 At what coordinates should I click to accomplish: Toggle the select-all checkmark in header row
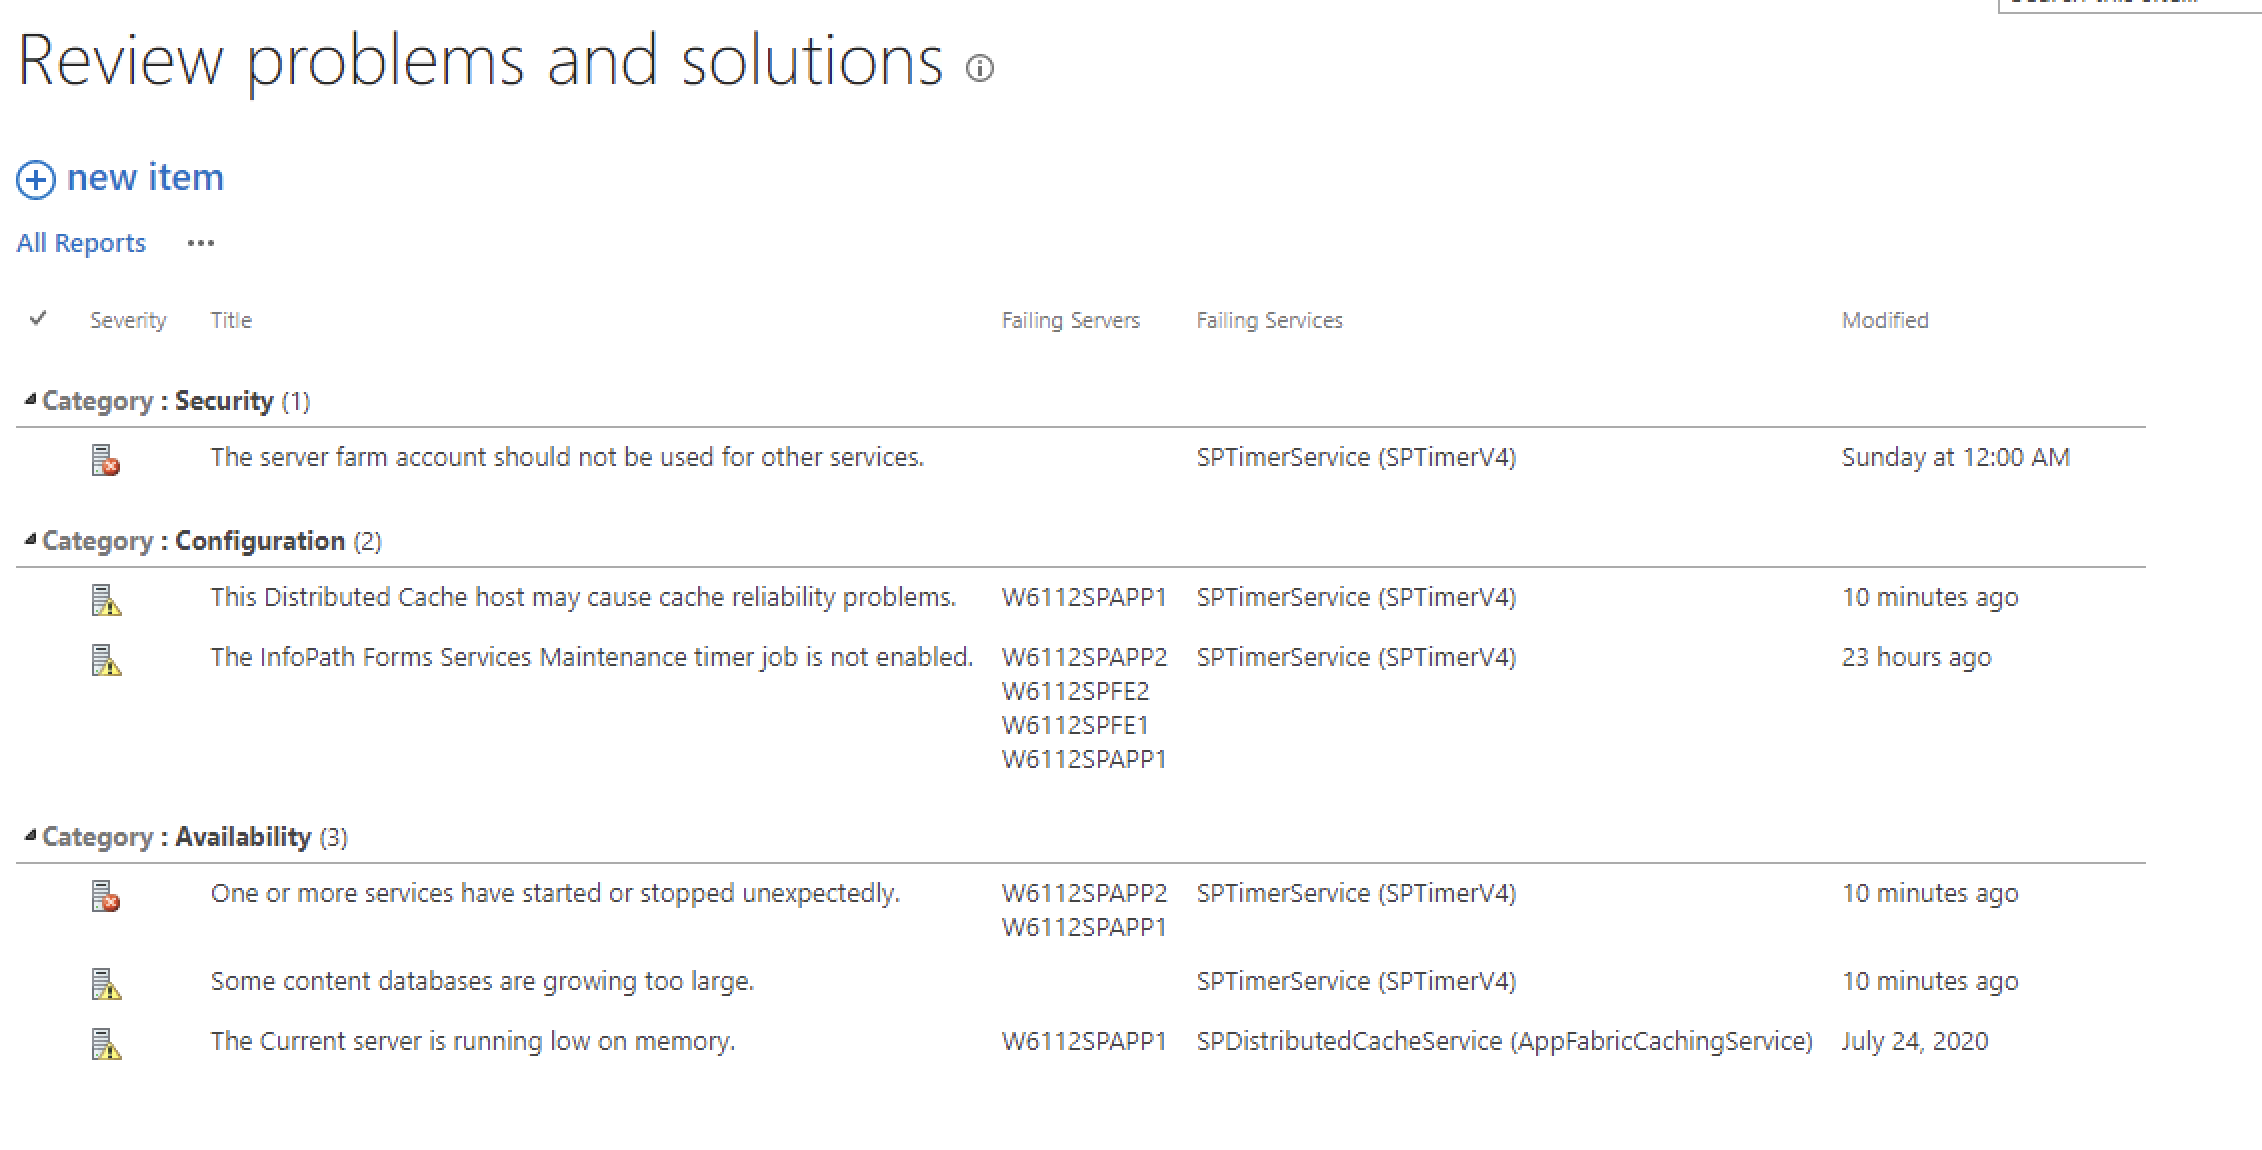pyautogui.click(x=38, y=319)
